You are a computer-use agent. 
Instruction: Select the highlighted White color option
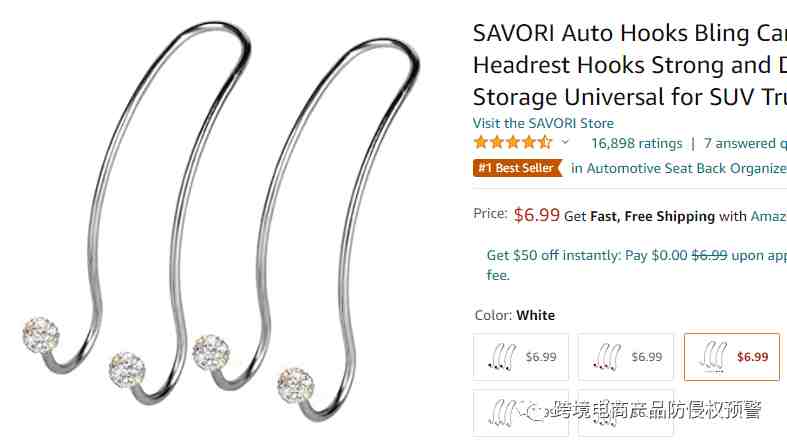(x=732, y=357)
